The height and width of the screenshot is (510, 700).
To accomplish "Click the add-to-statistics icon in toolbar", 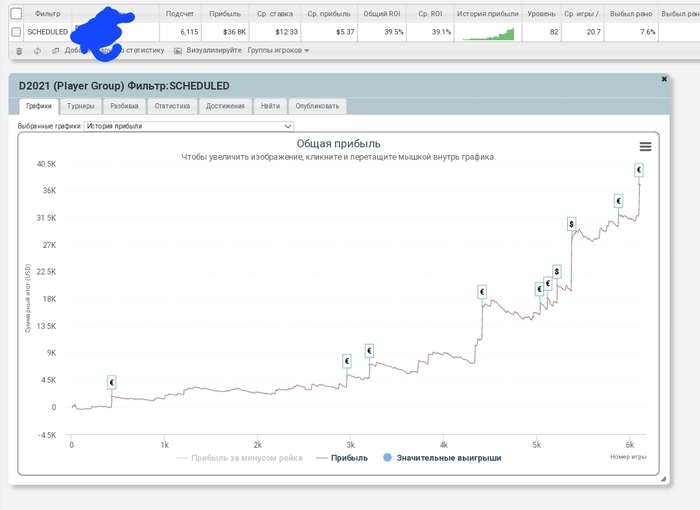I will point(55,50).
